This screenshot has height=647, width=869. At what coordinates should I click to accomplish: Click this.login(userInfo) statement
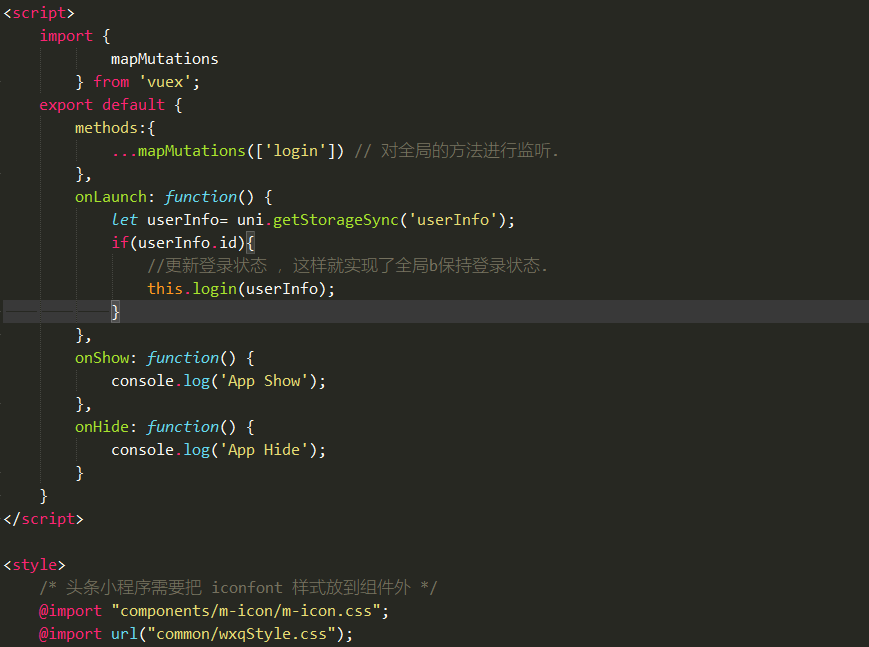[x=241, y=289]
